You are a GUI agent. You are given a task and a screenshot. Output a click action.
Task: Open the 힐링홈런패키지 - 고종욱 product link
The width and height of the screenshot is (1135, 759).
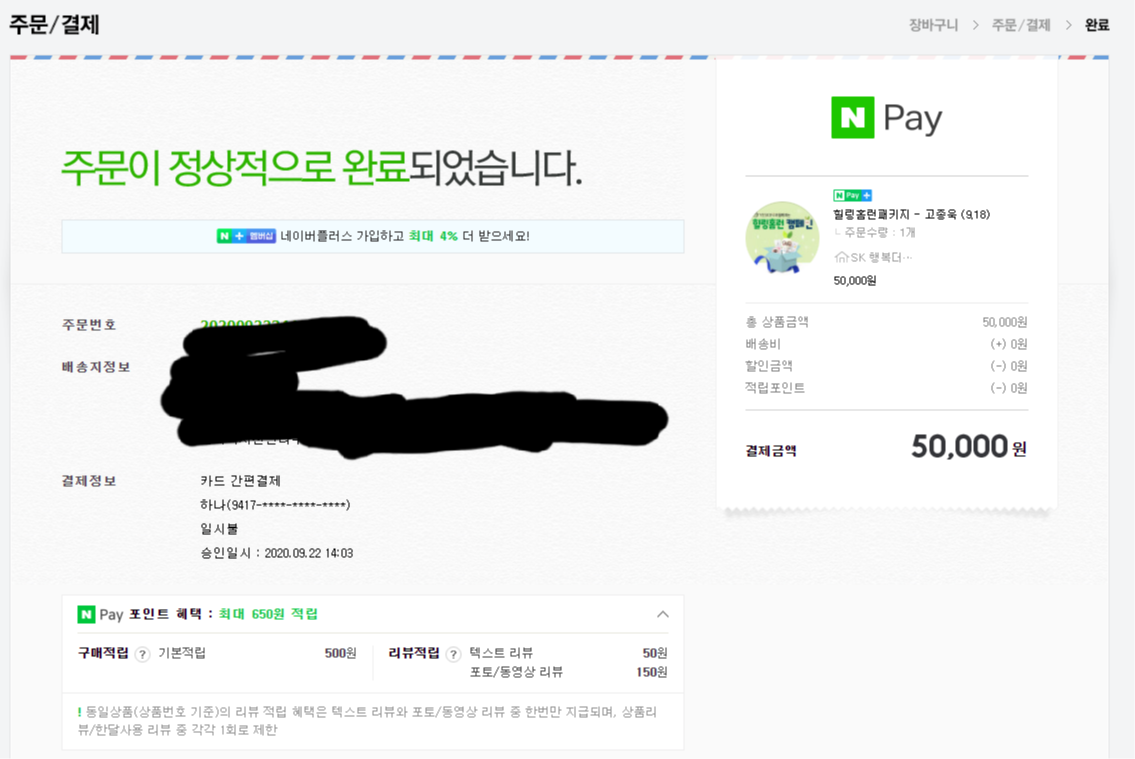pyautogui.click(x=911, y=214)
